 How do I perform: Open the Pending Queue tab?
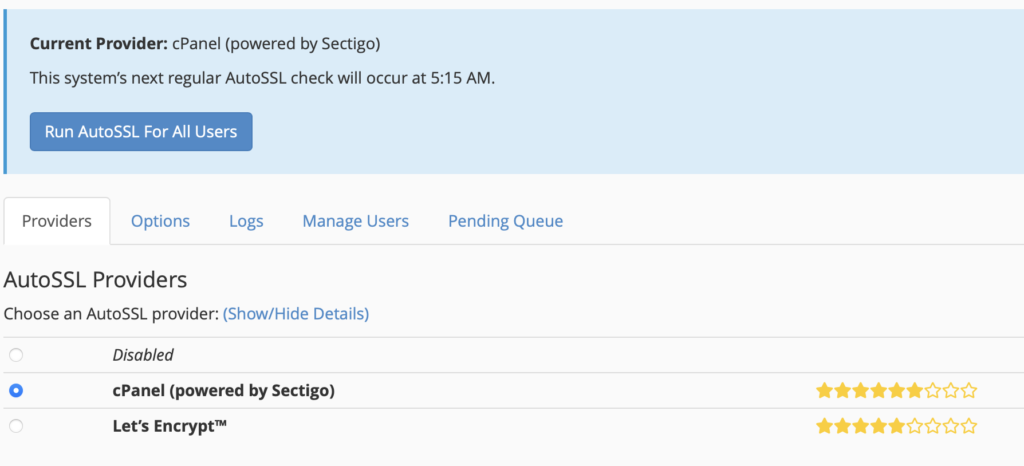505,221
